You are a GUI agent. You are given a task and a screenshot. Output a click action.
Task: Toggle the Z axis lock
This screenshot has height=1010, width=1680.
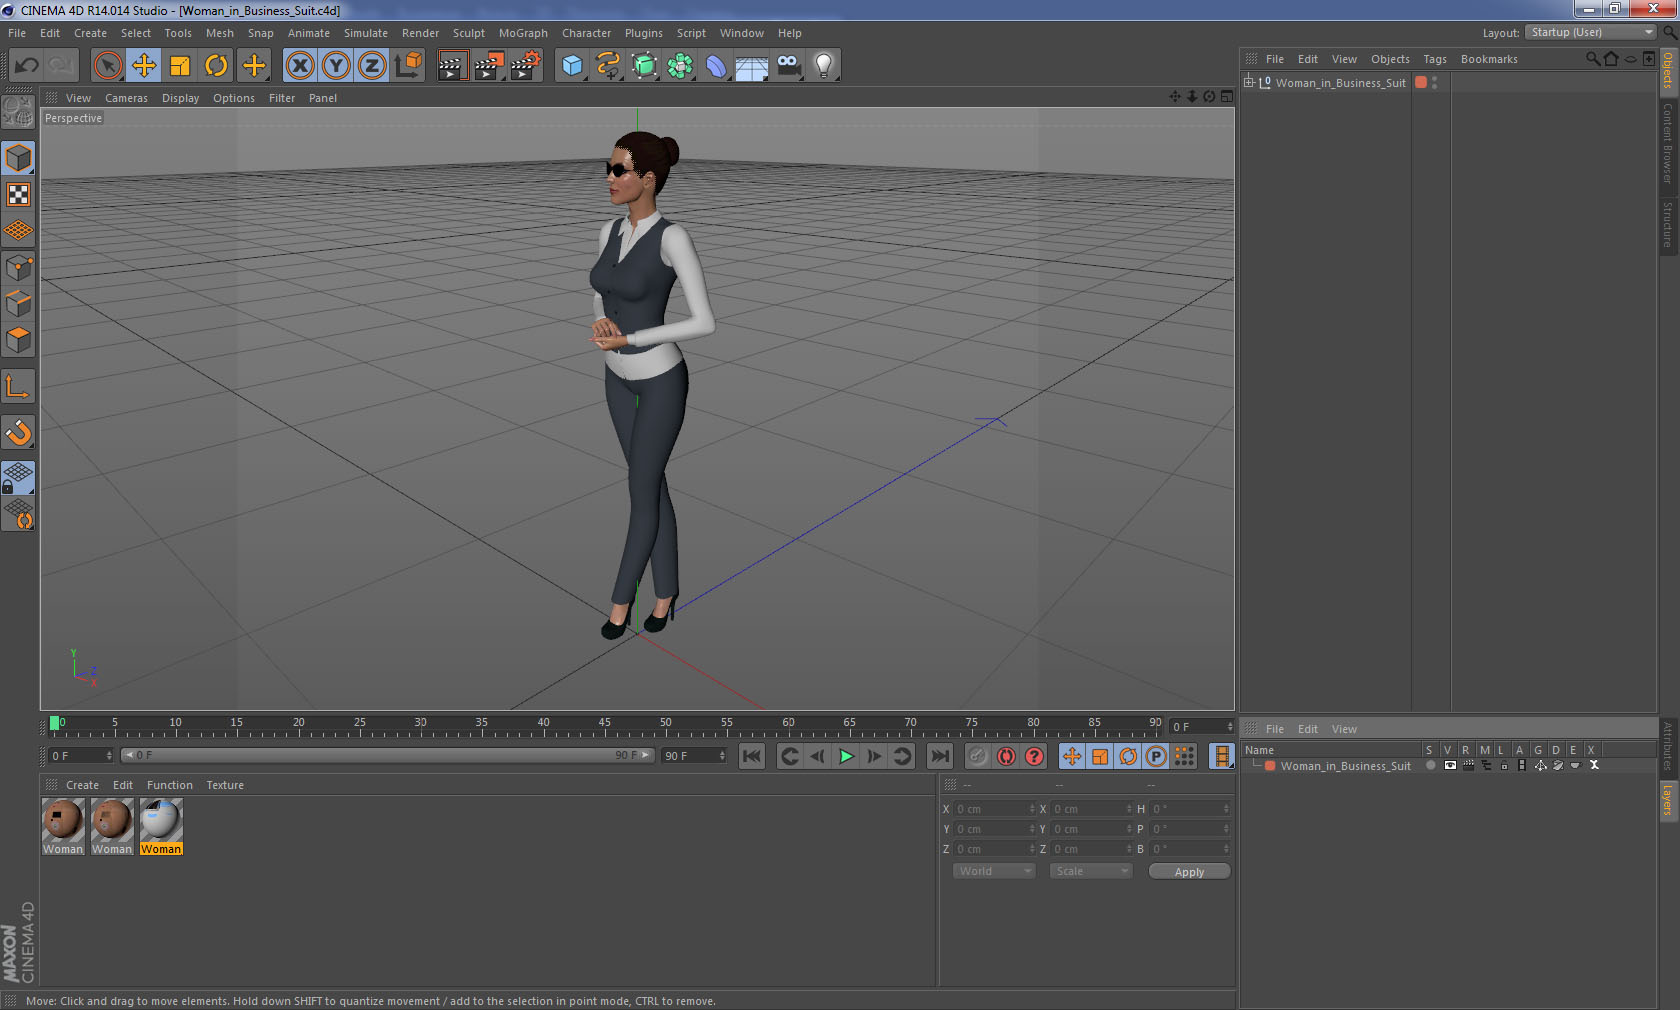click(372, 66)
